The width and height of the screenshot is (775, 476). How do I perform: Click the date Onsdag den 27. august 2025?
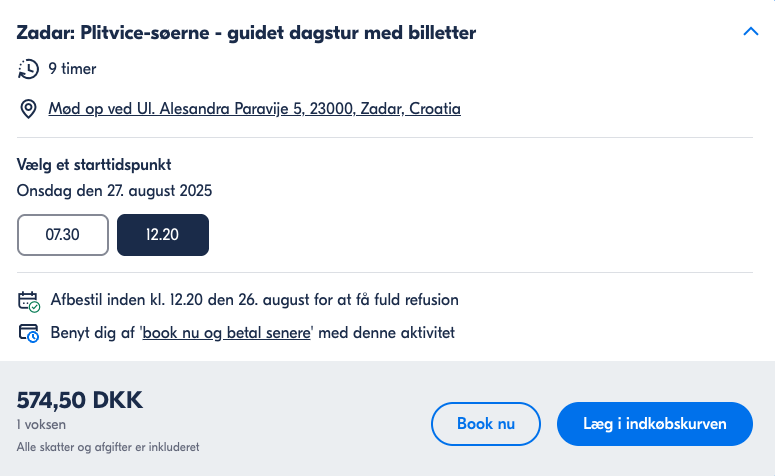pyautogui.click(x=114, y=191)
